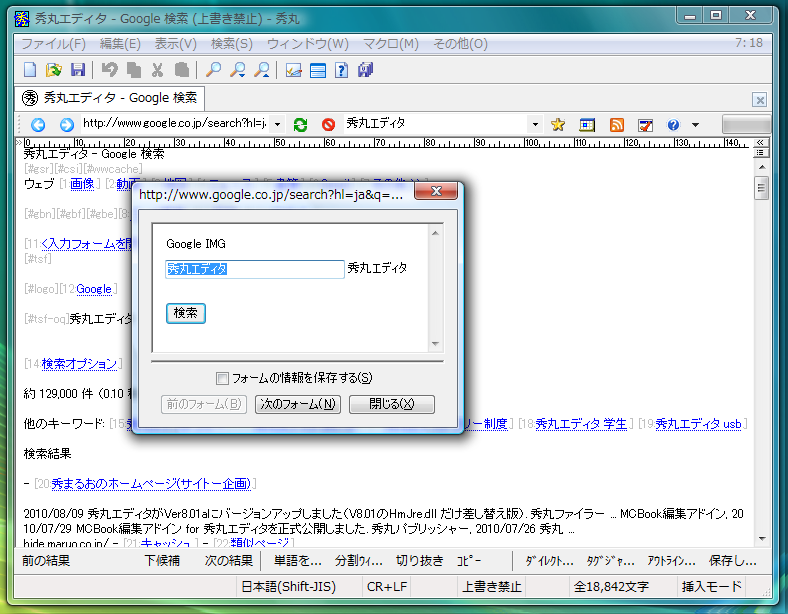Viewport: 788px width, 614px height.
Task: Go forward with blue right arrow
Action: [x=67, y=124]
